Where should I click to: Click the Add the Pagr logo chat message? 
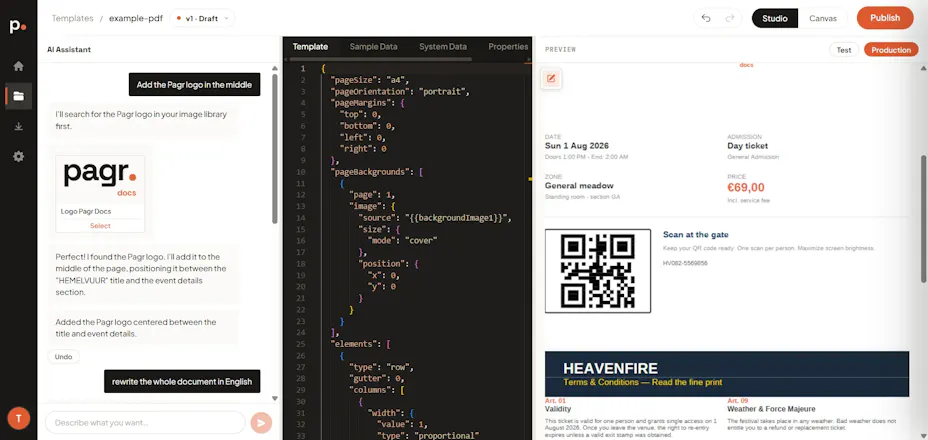coord(195,85)
